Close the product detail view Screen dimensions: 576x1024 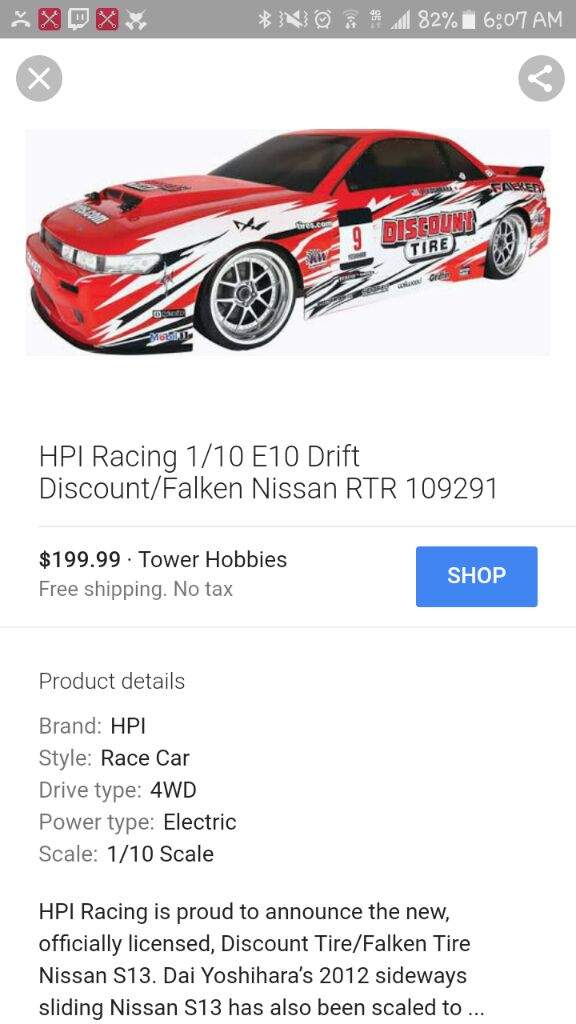(39, 79)
